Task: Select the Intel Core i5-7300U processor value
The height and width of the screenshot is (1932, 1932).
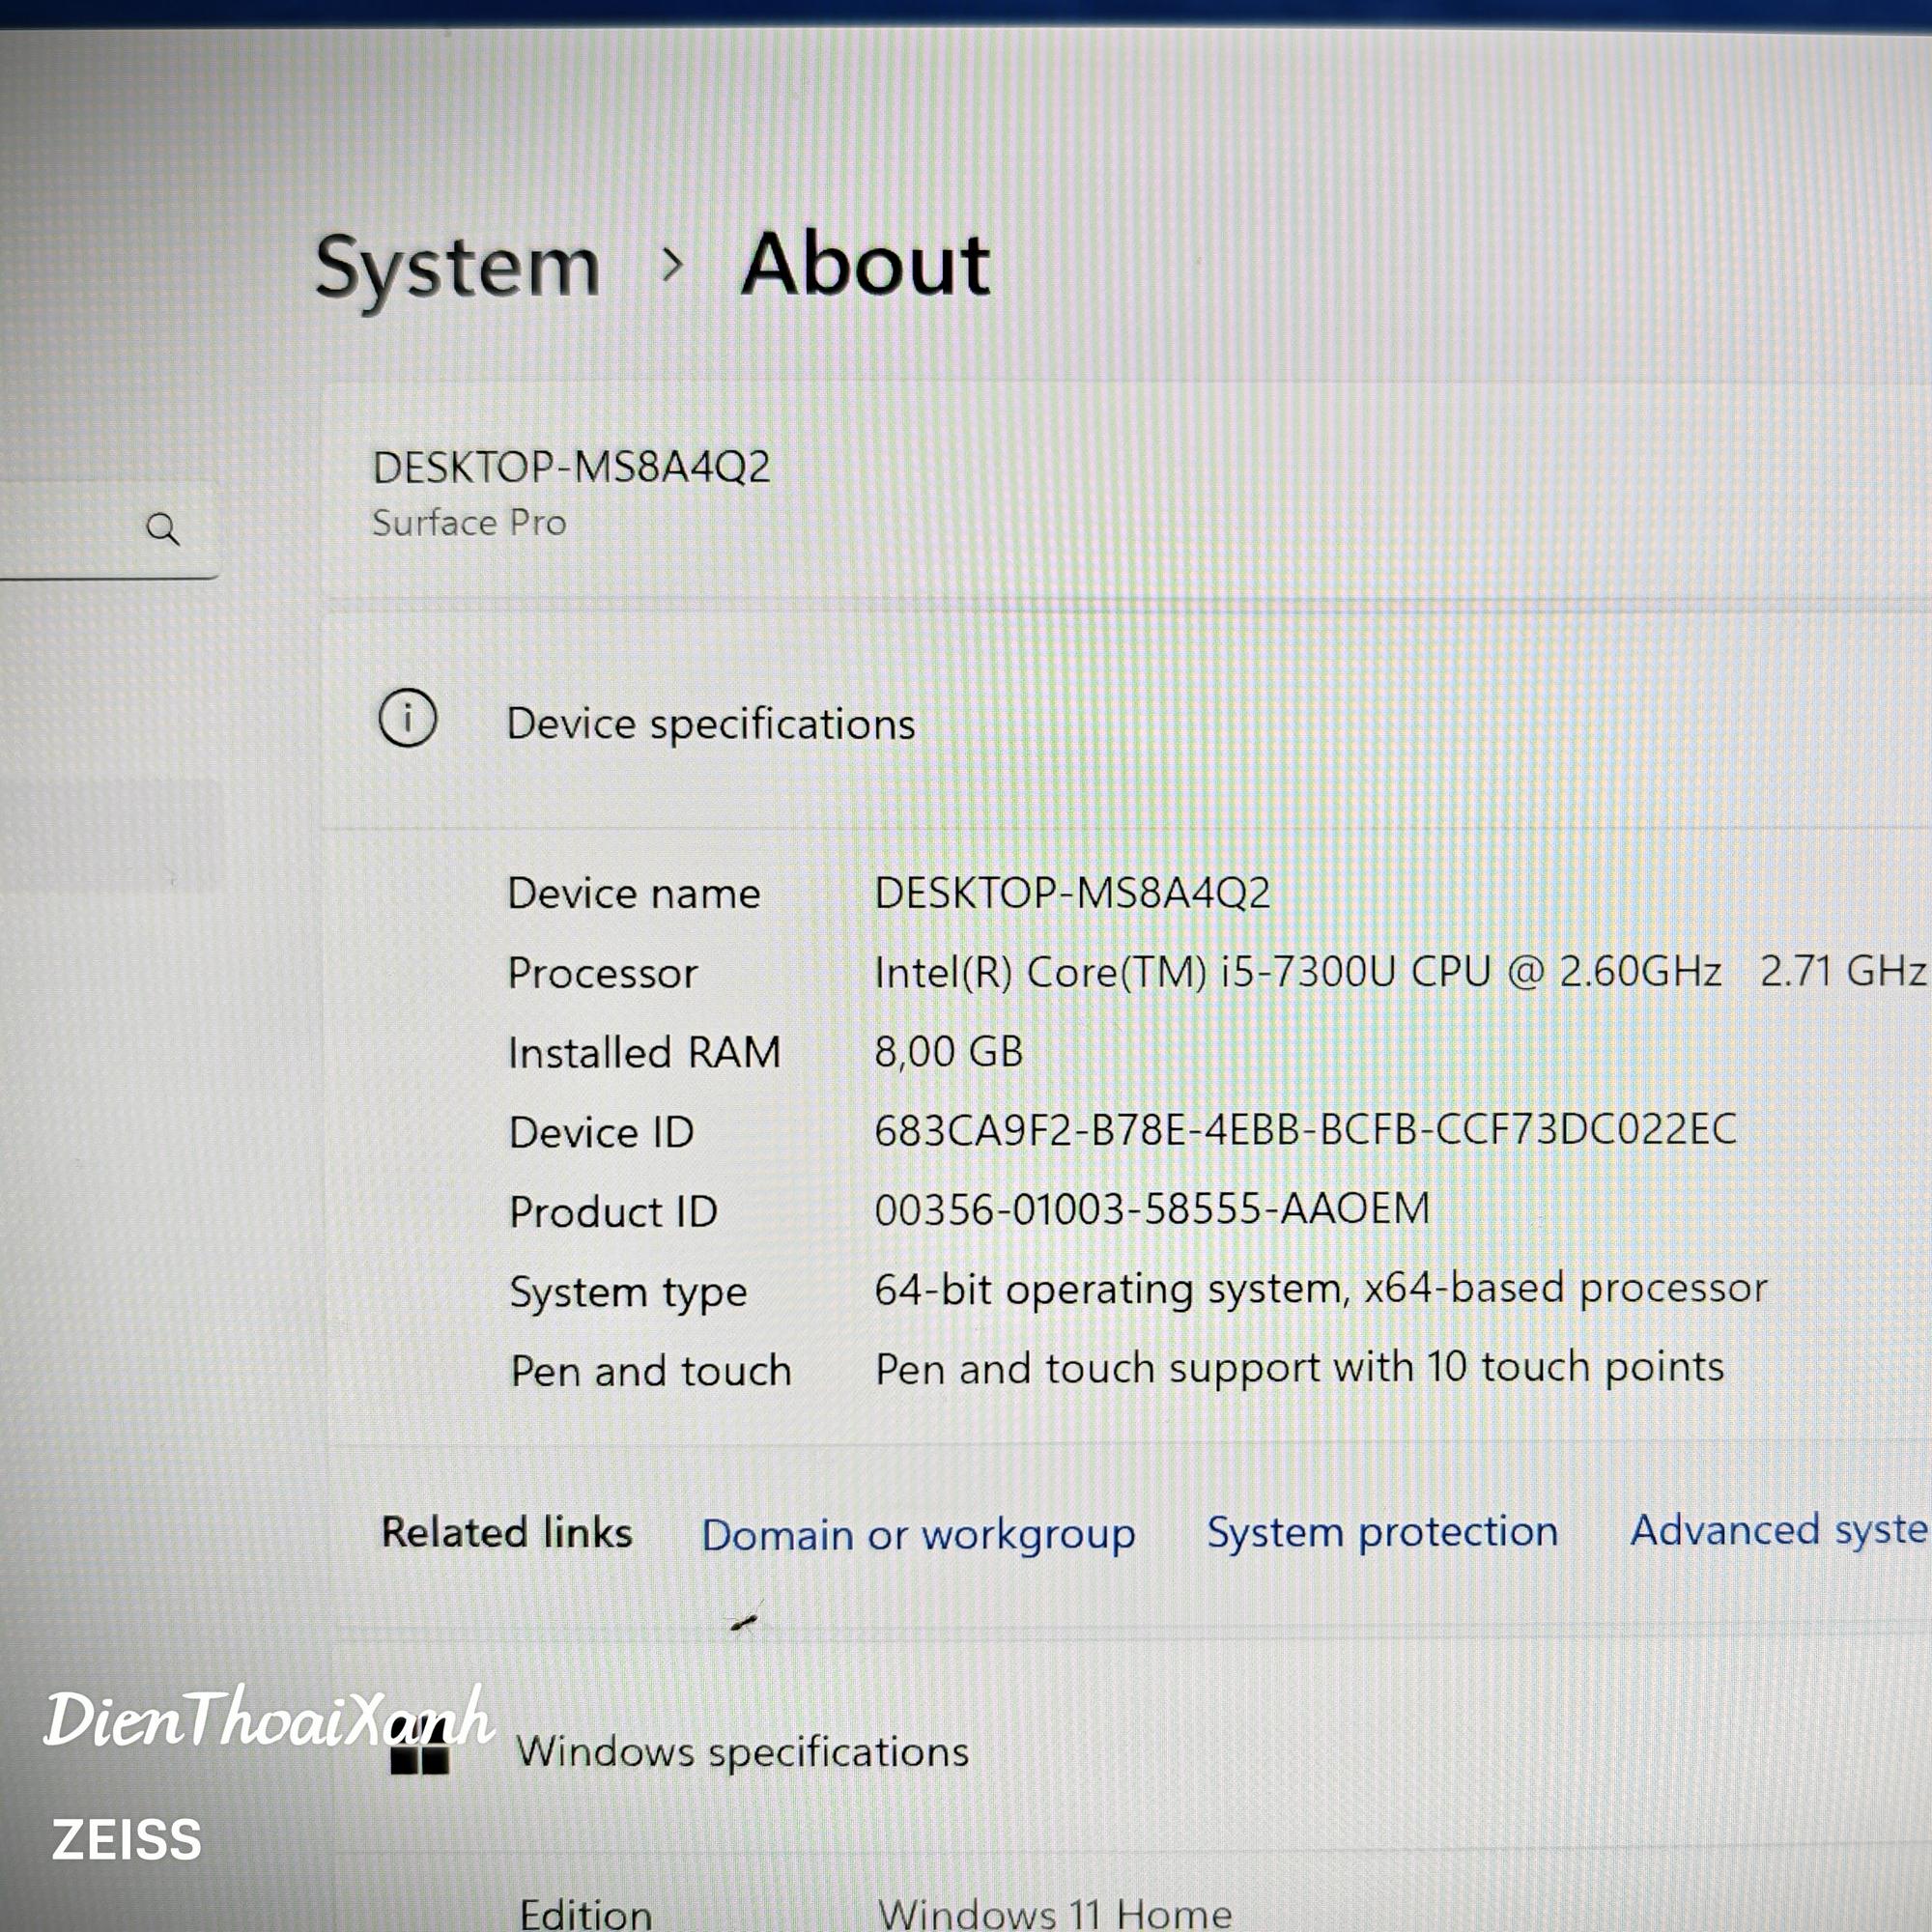Action: (1400, 971)
